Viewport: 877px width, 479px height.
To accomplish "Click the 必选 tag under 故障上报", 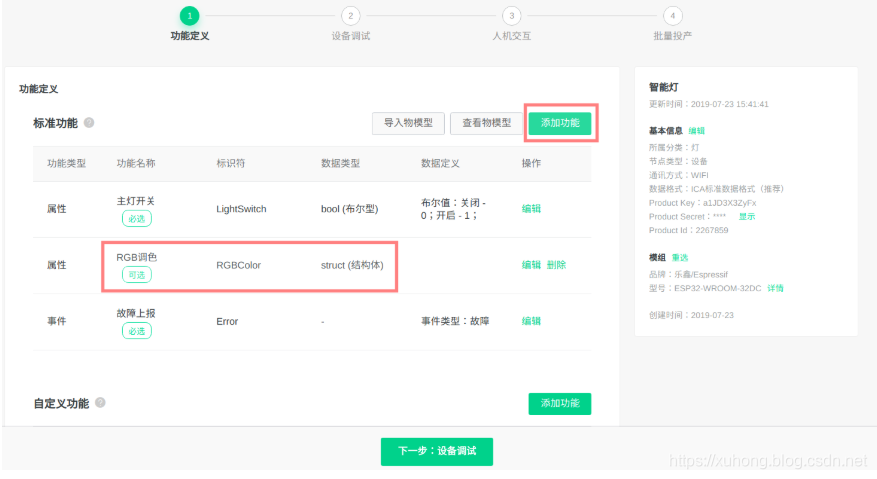I will 136,331.
